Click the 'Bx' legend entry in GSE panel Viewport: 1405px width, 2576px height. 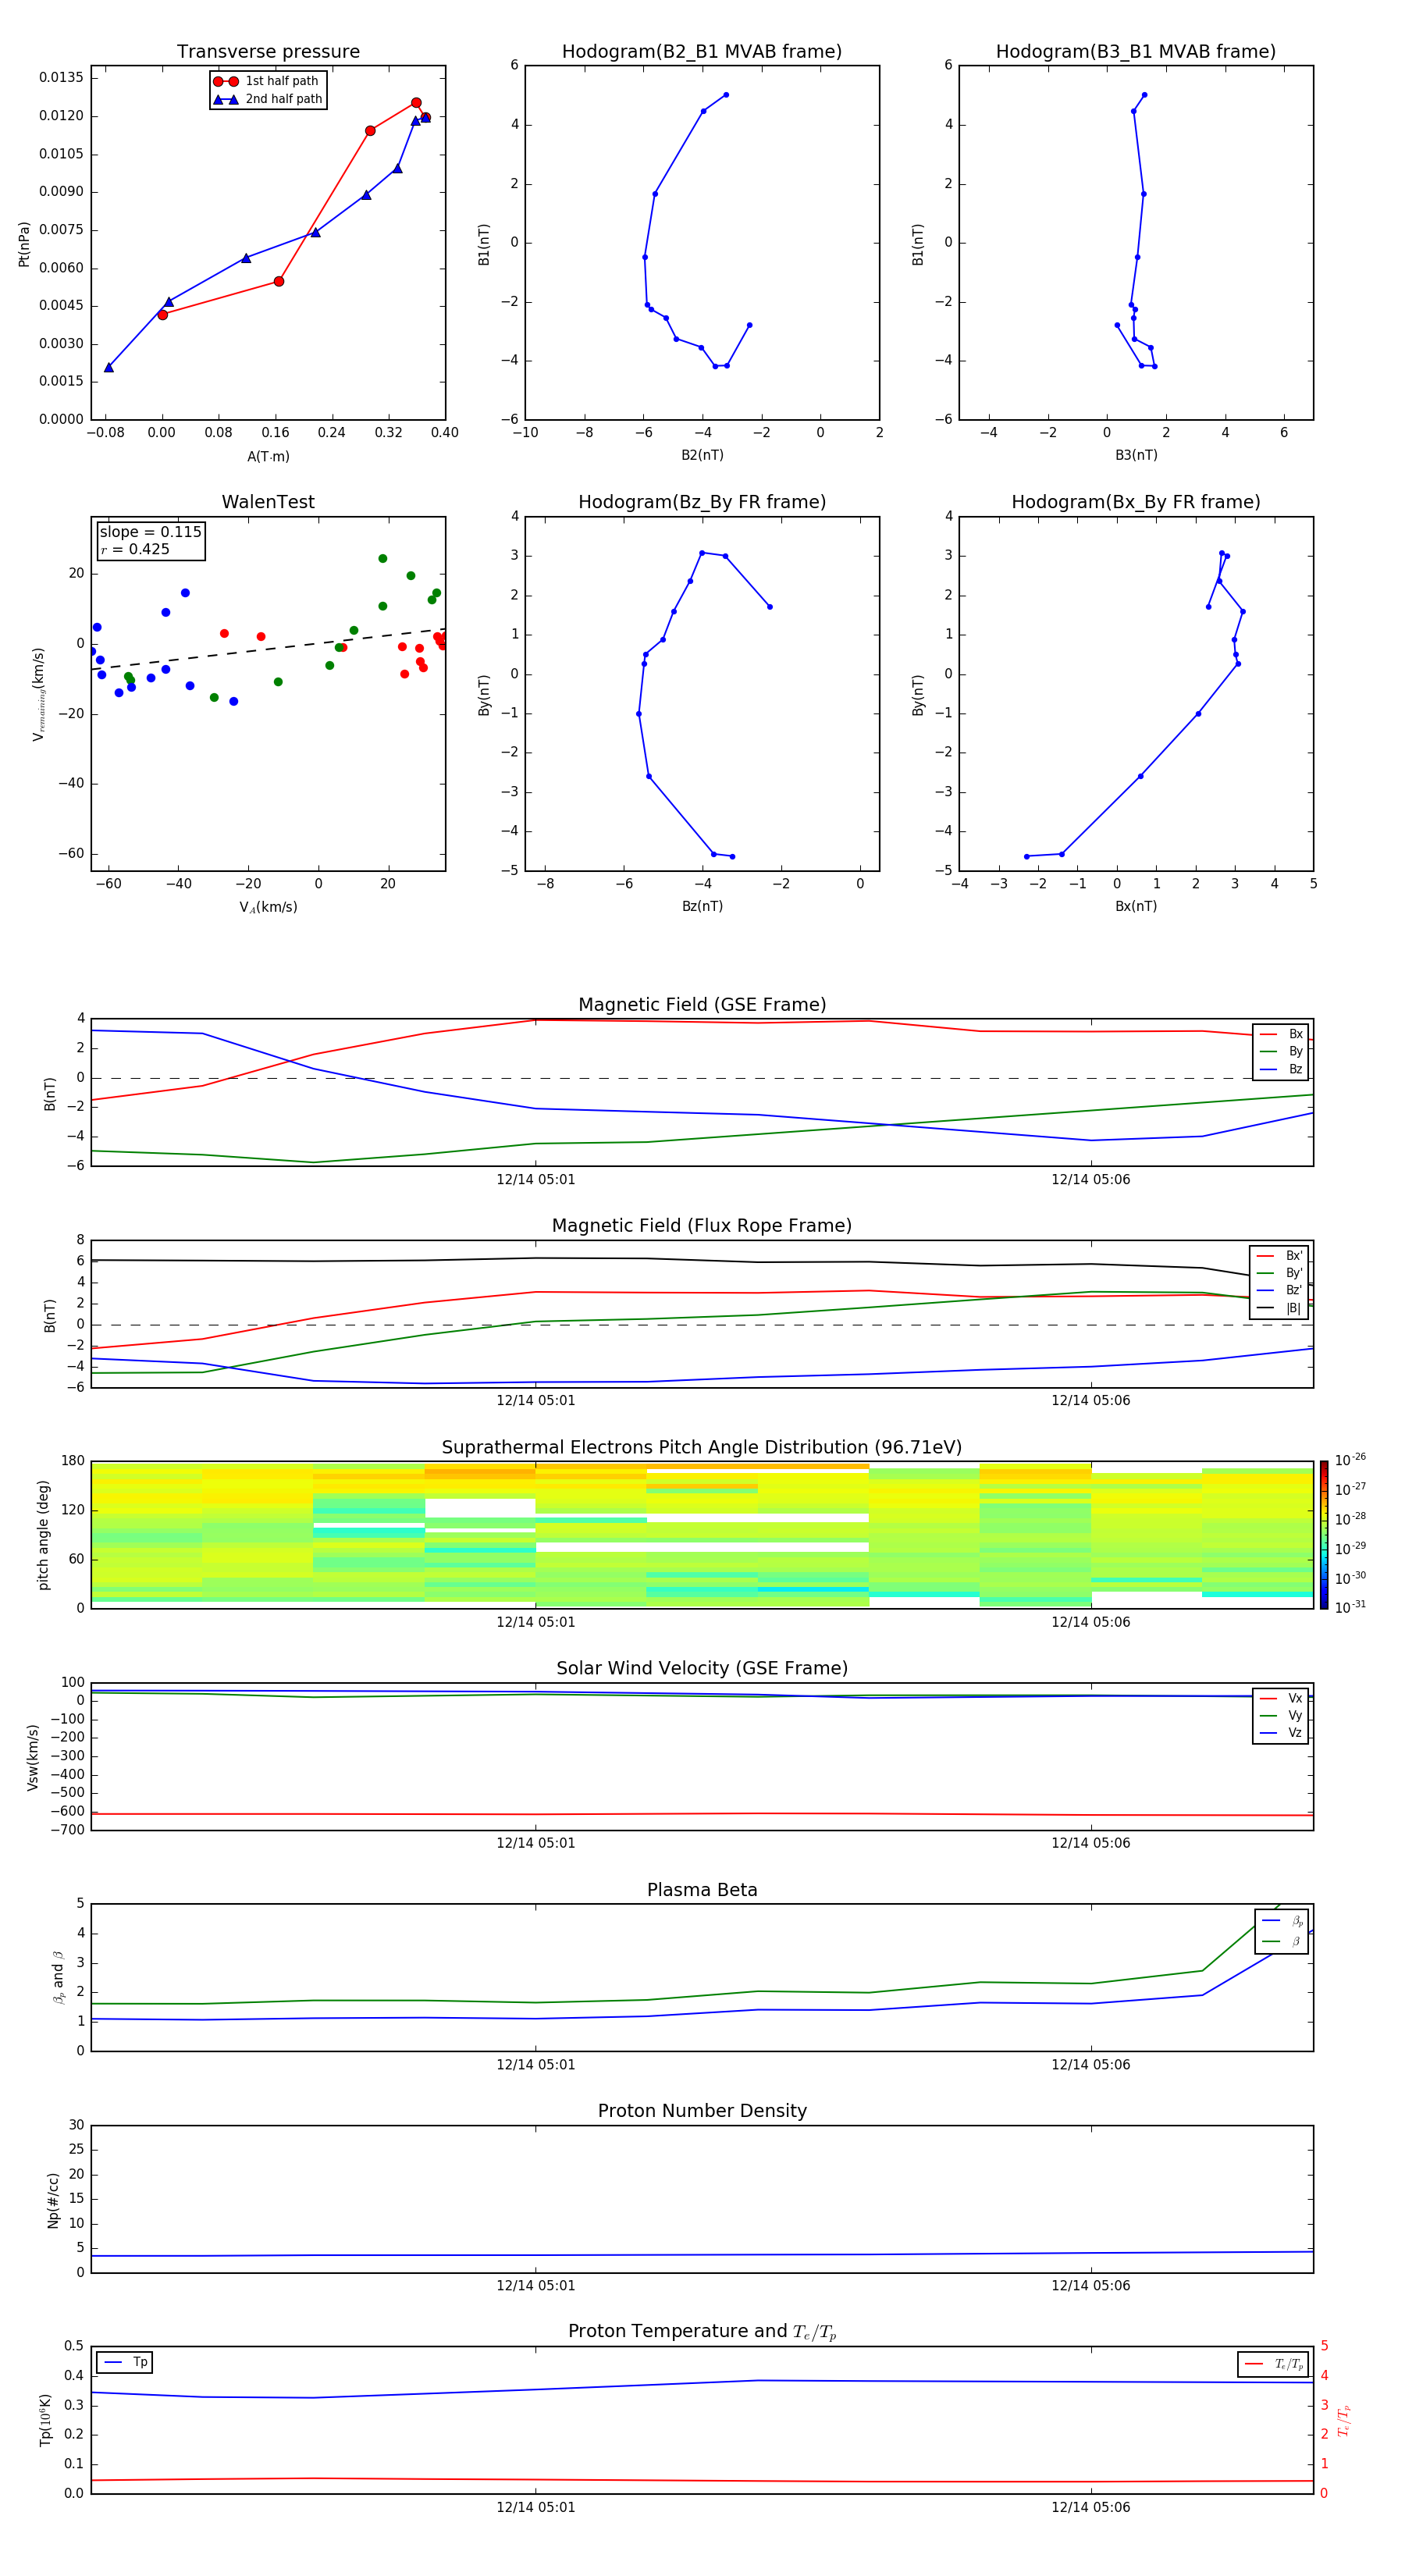tap(1281, 1034)
